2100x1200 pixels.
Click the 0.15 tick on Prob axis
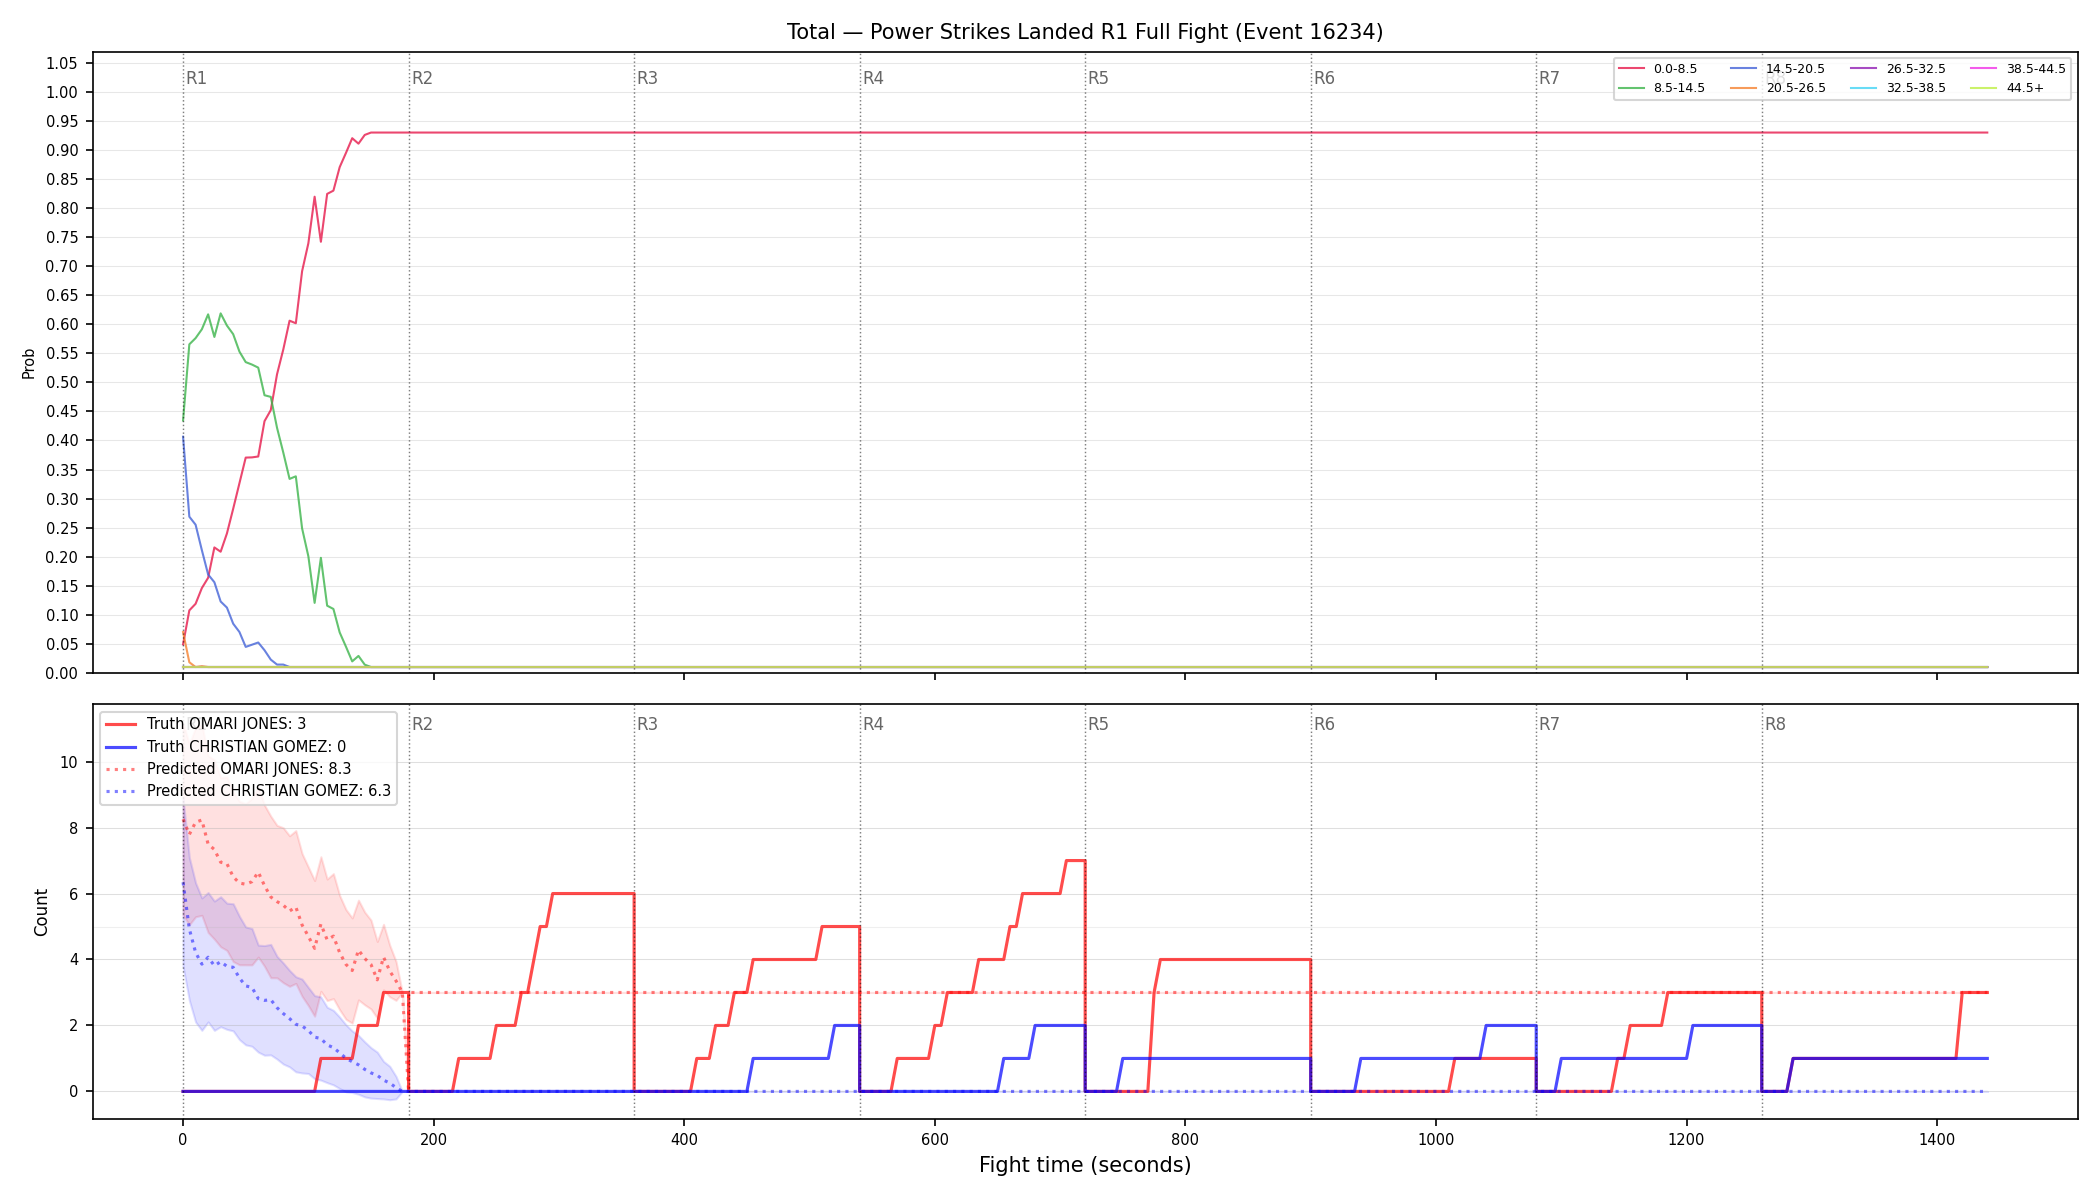[61, 586]
